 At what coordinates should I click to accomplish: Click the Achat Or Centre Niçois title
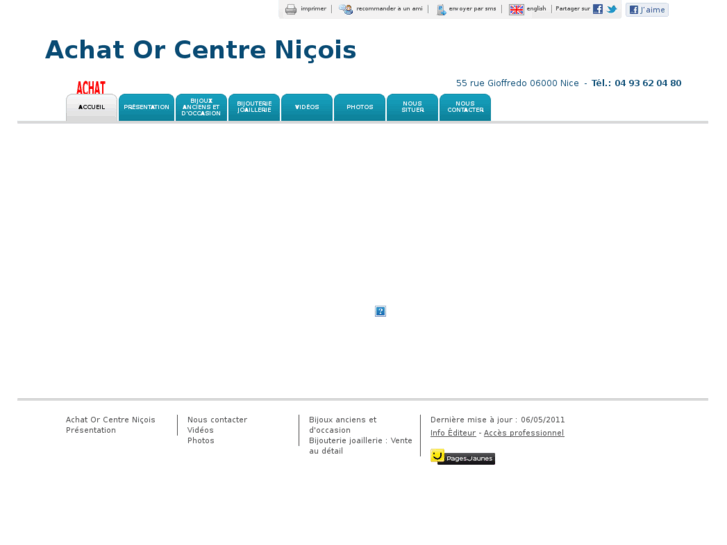pyautogui.click(x=201, y=50)
